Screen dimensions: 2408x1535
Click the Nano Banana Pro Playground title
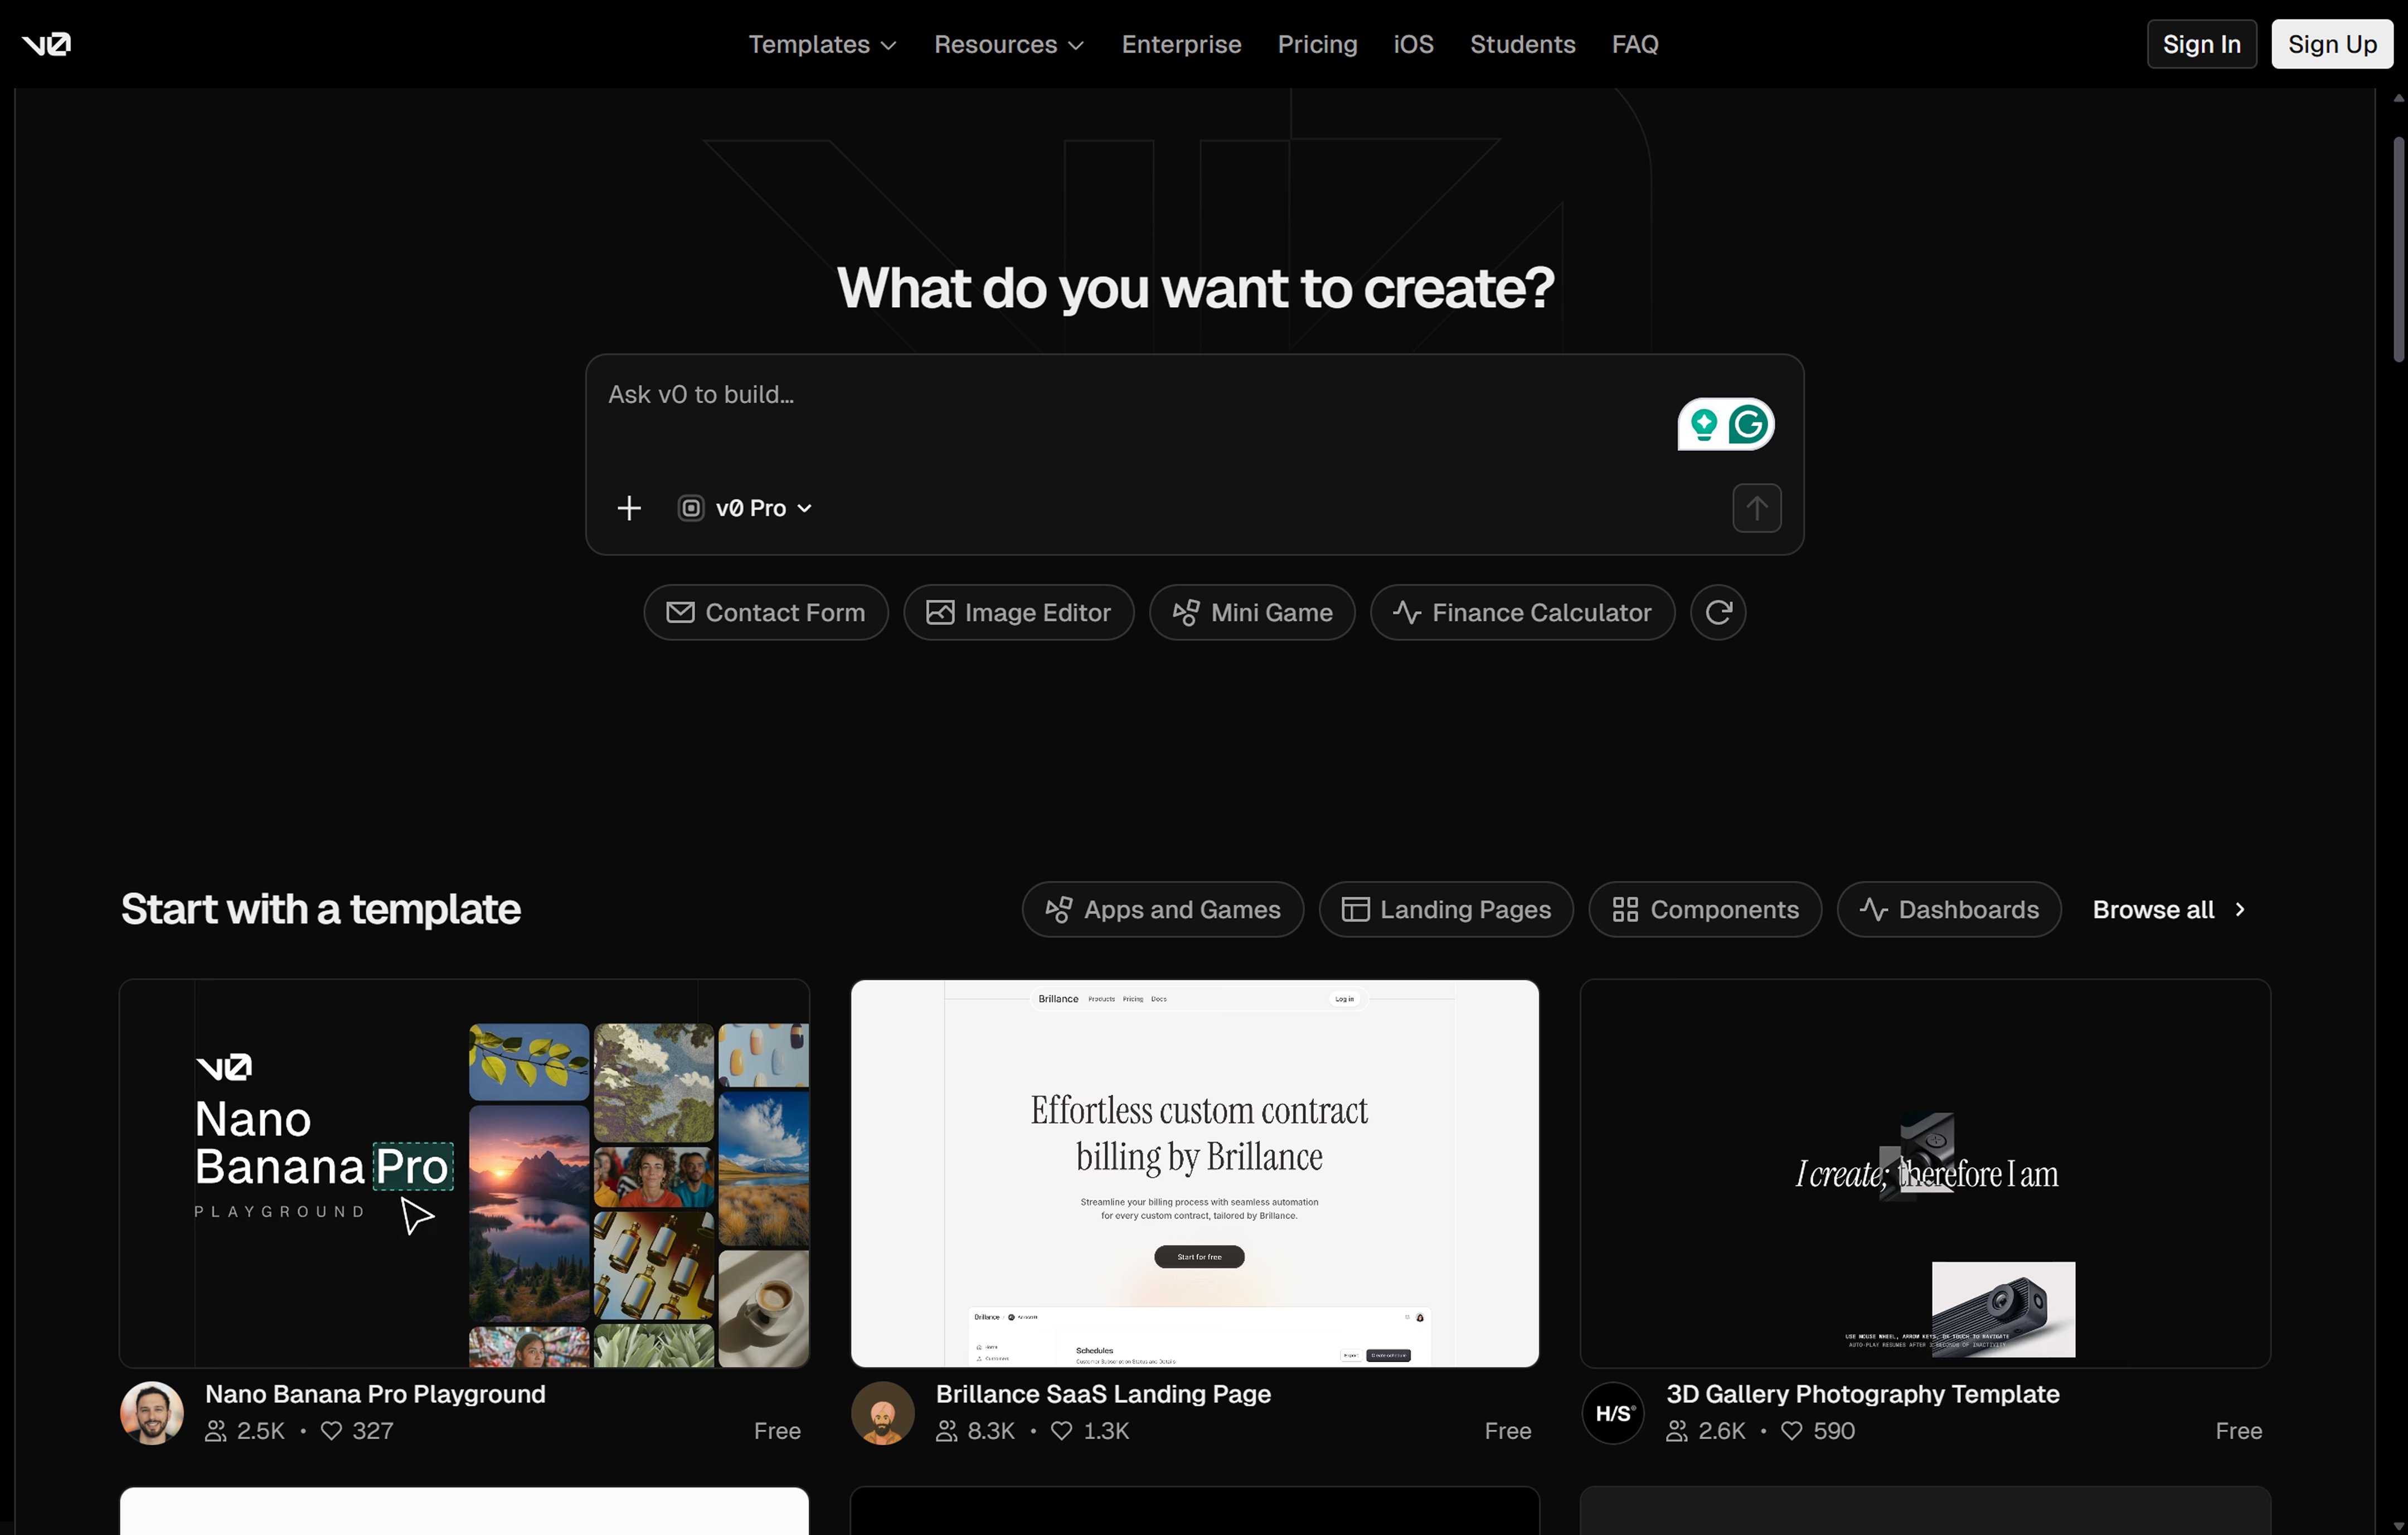click(x=375, y=1394)
